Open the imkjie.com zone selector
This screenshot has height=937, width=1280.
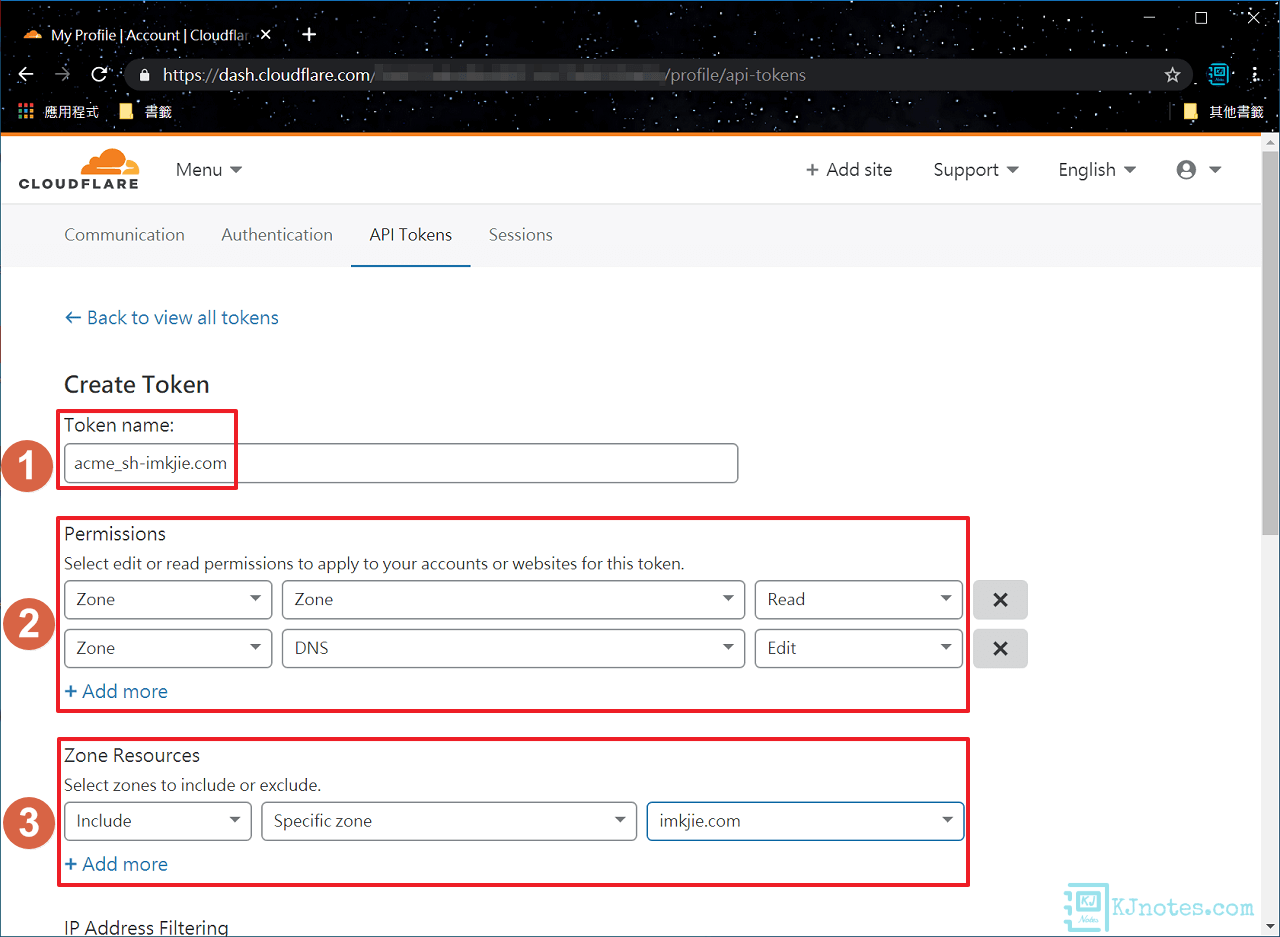point(805,821)
